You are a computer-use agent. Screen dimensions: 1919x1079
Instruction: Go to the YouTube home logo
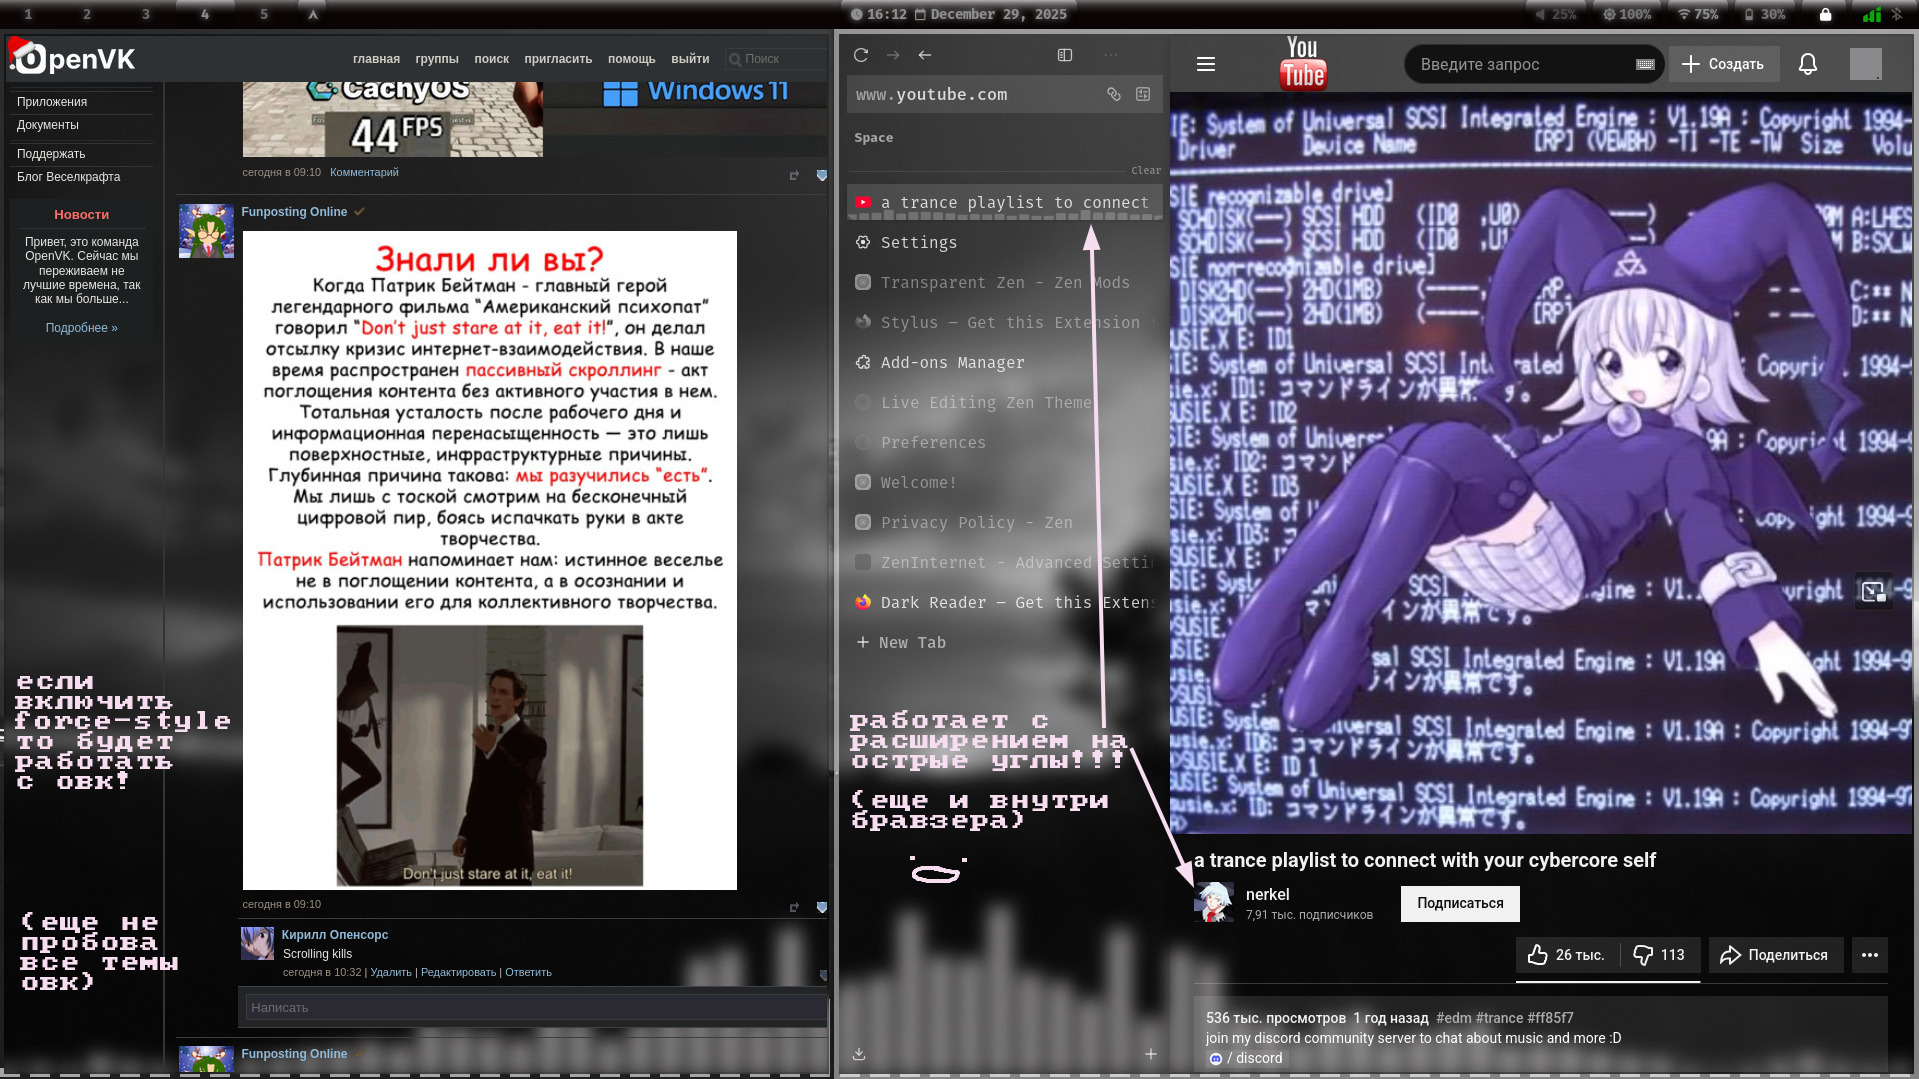[x=1303, y=63]
